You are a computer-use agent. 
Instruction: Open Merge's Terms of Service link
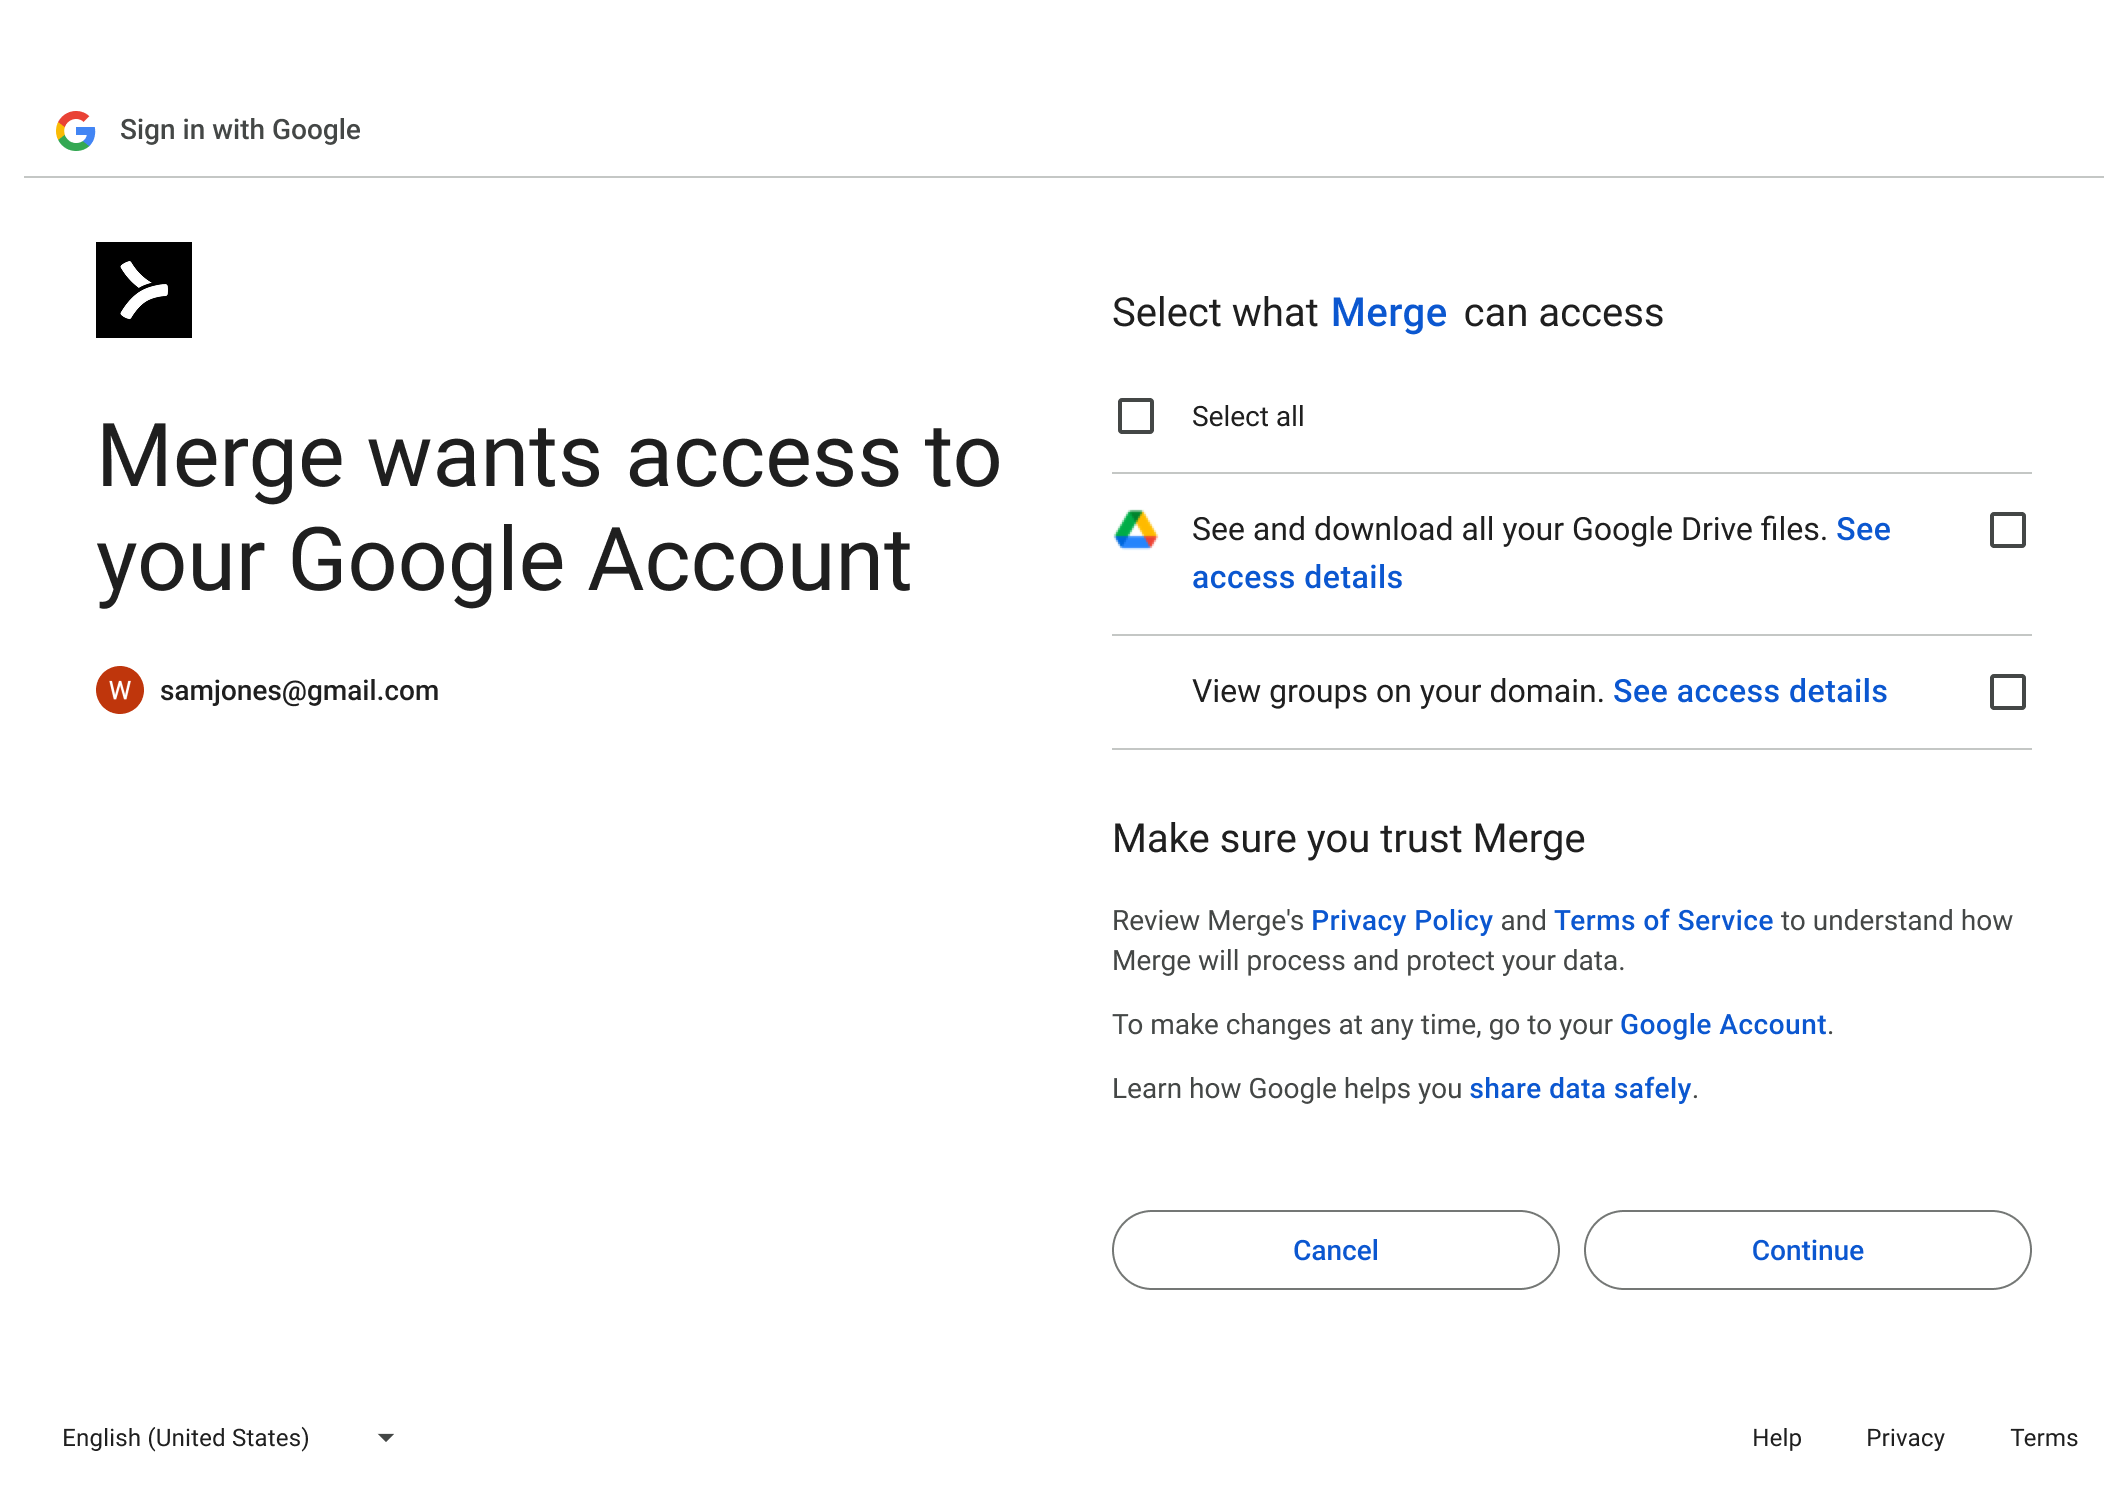pyautogui.click(x=1663, y=920)
